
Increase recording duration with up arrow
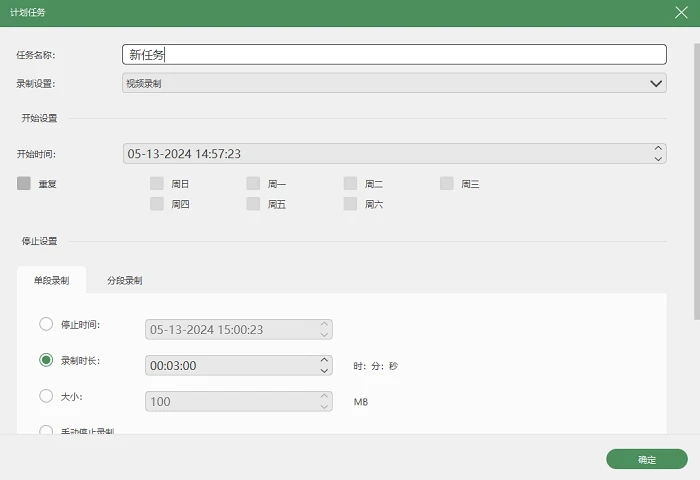click(x=324, y=360)
